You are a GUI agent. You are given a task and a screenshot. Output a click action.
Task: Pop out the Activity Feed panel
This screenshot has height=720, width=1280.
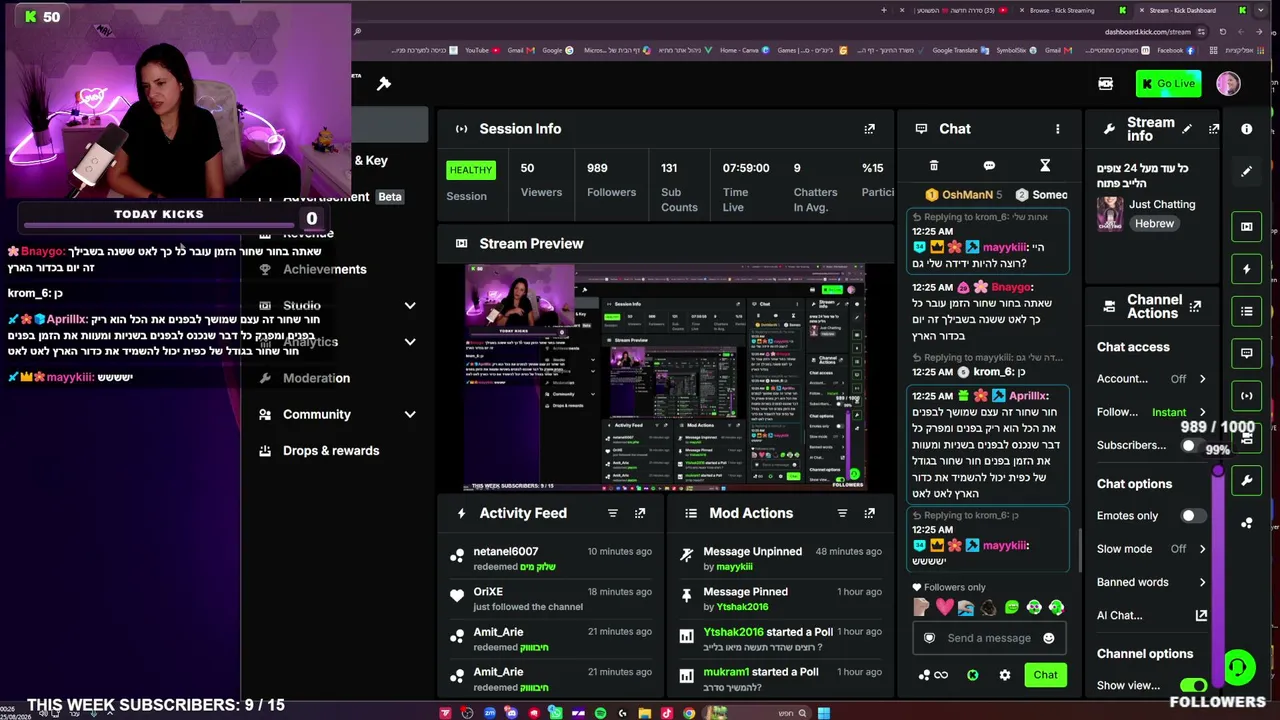click(x=640, y=513)
